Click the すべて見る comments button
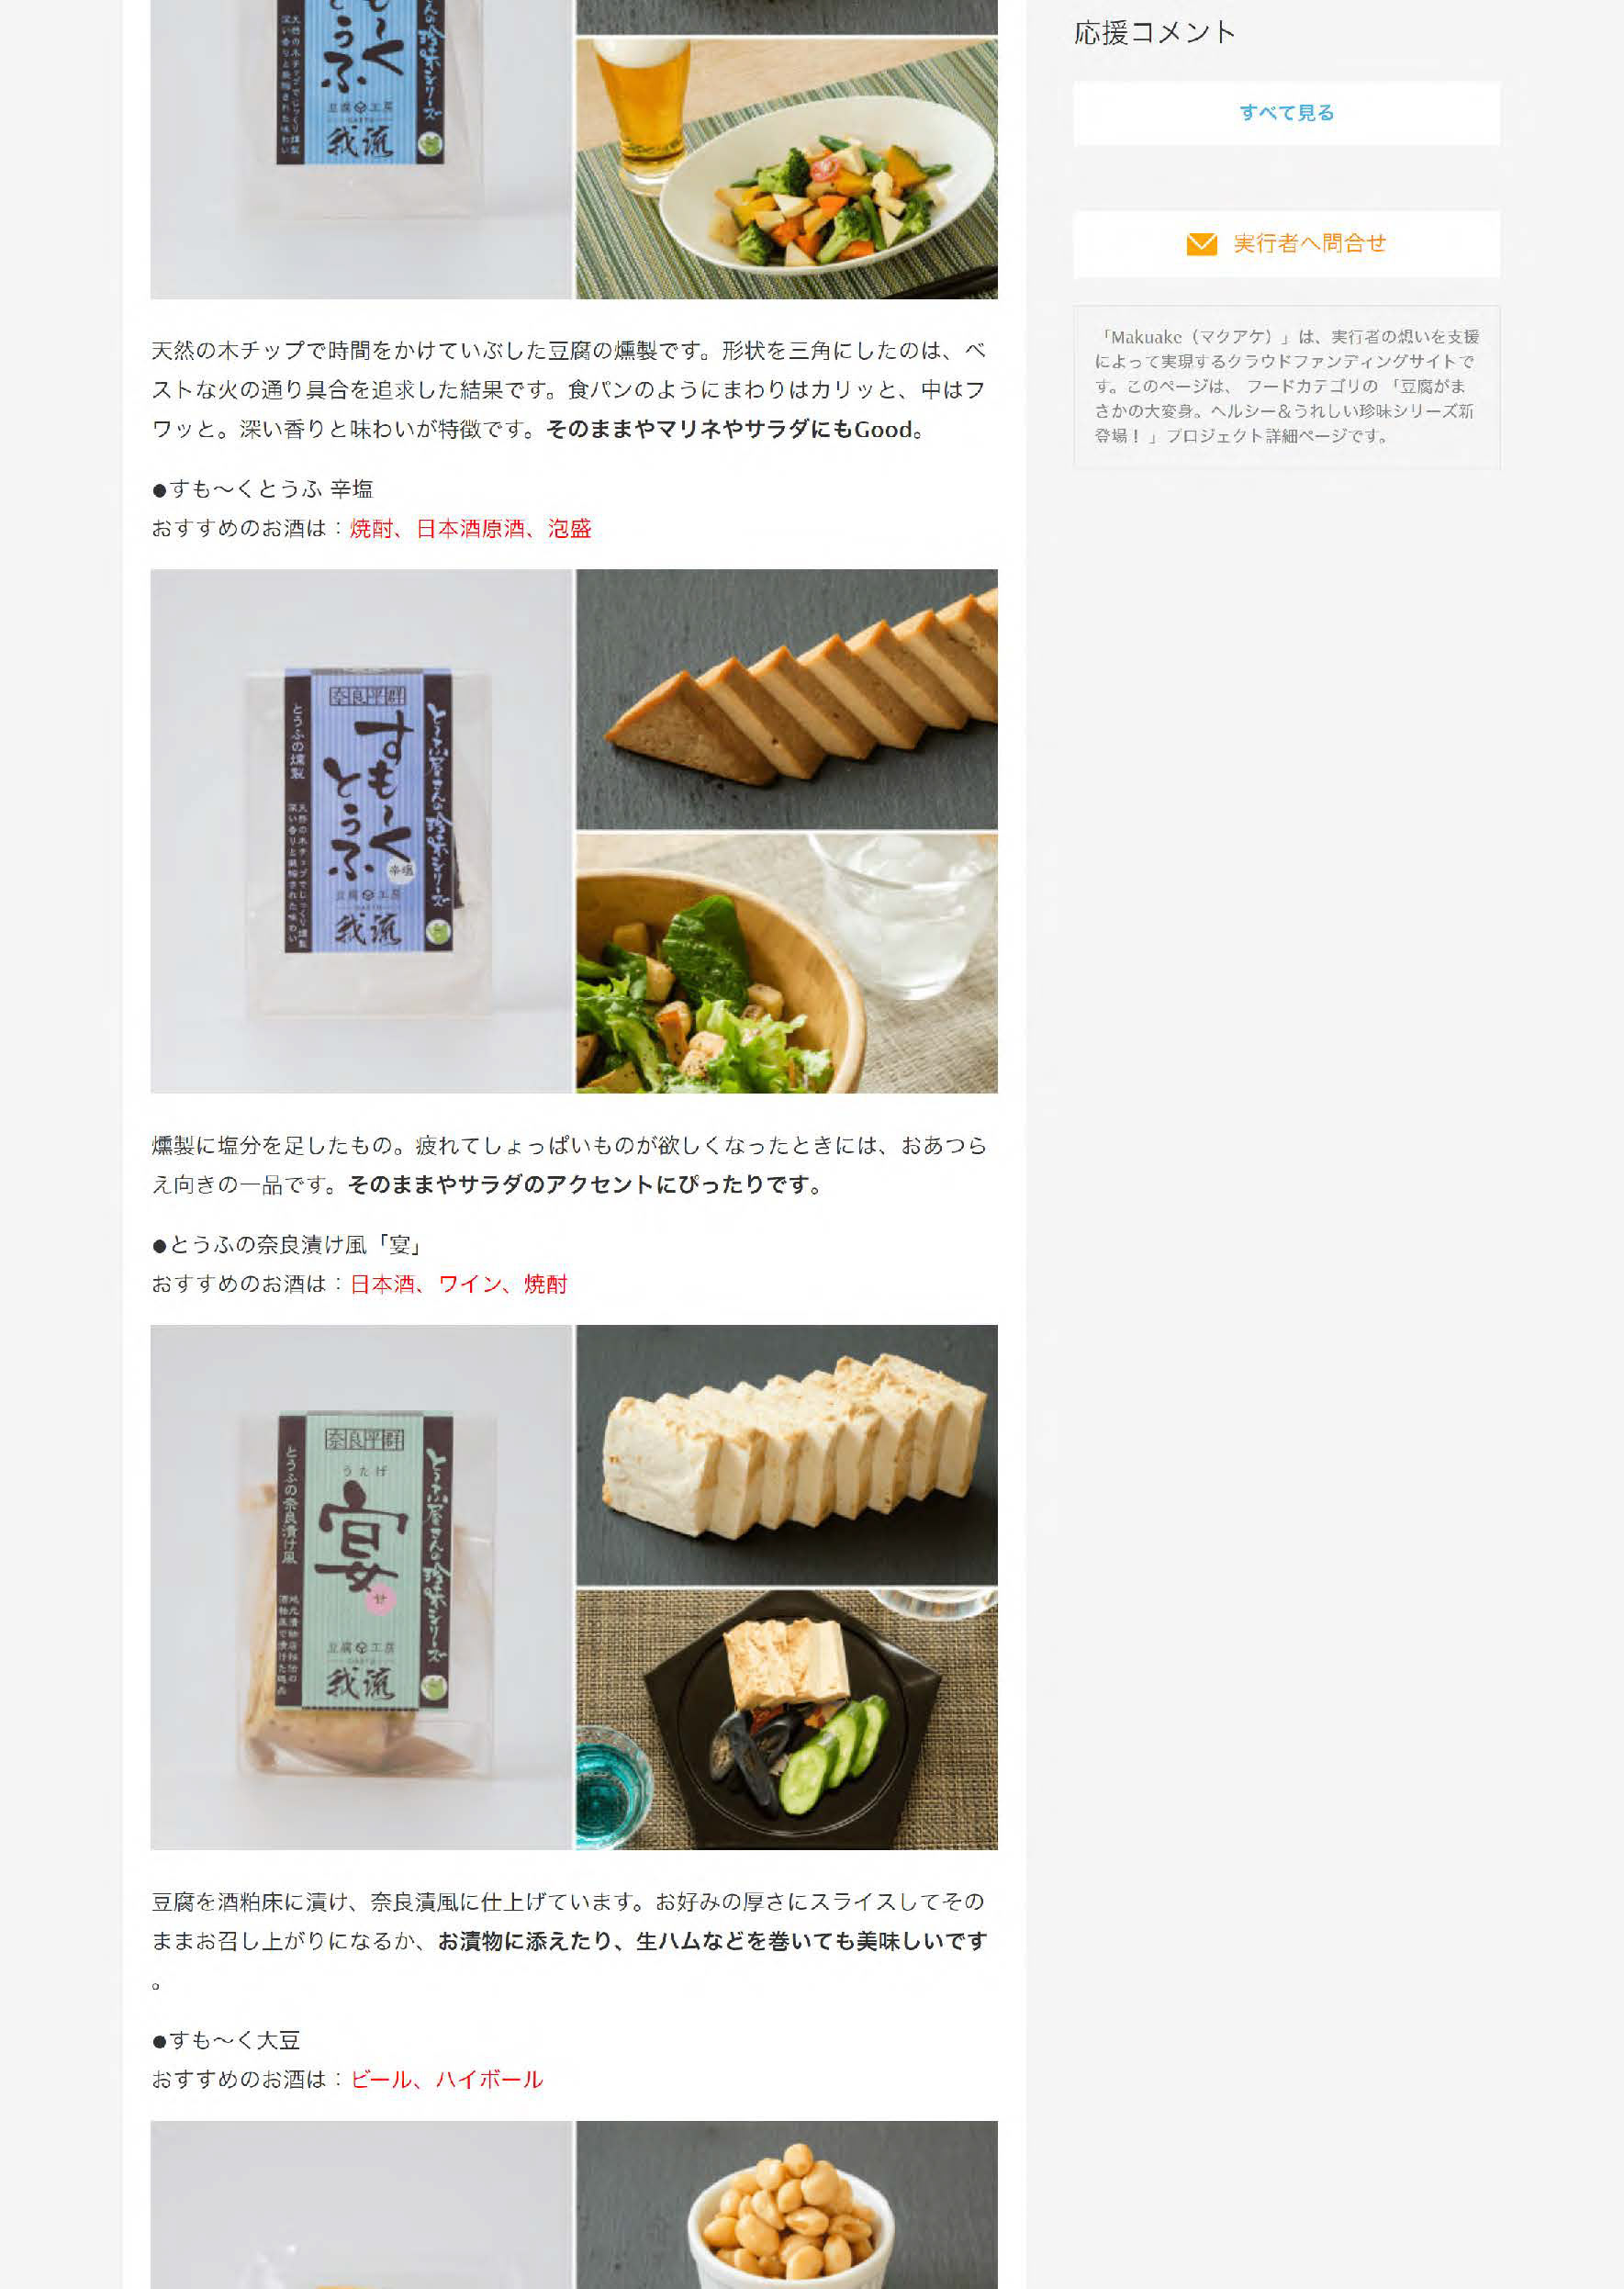 [x=1286, y=113]
